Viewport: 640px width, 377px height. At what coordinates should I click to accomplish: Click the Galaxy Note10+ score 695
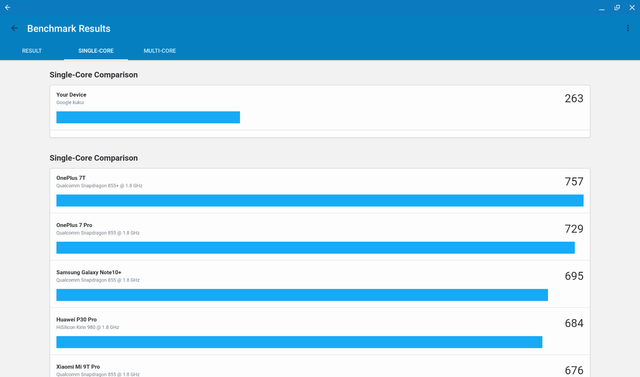pyautogui.click(x=574, y=276)
